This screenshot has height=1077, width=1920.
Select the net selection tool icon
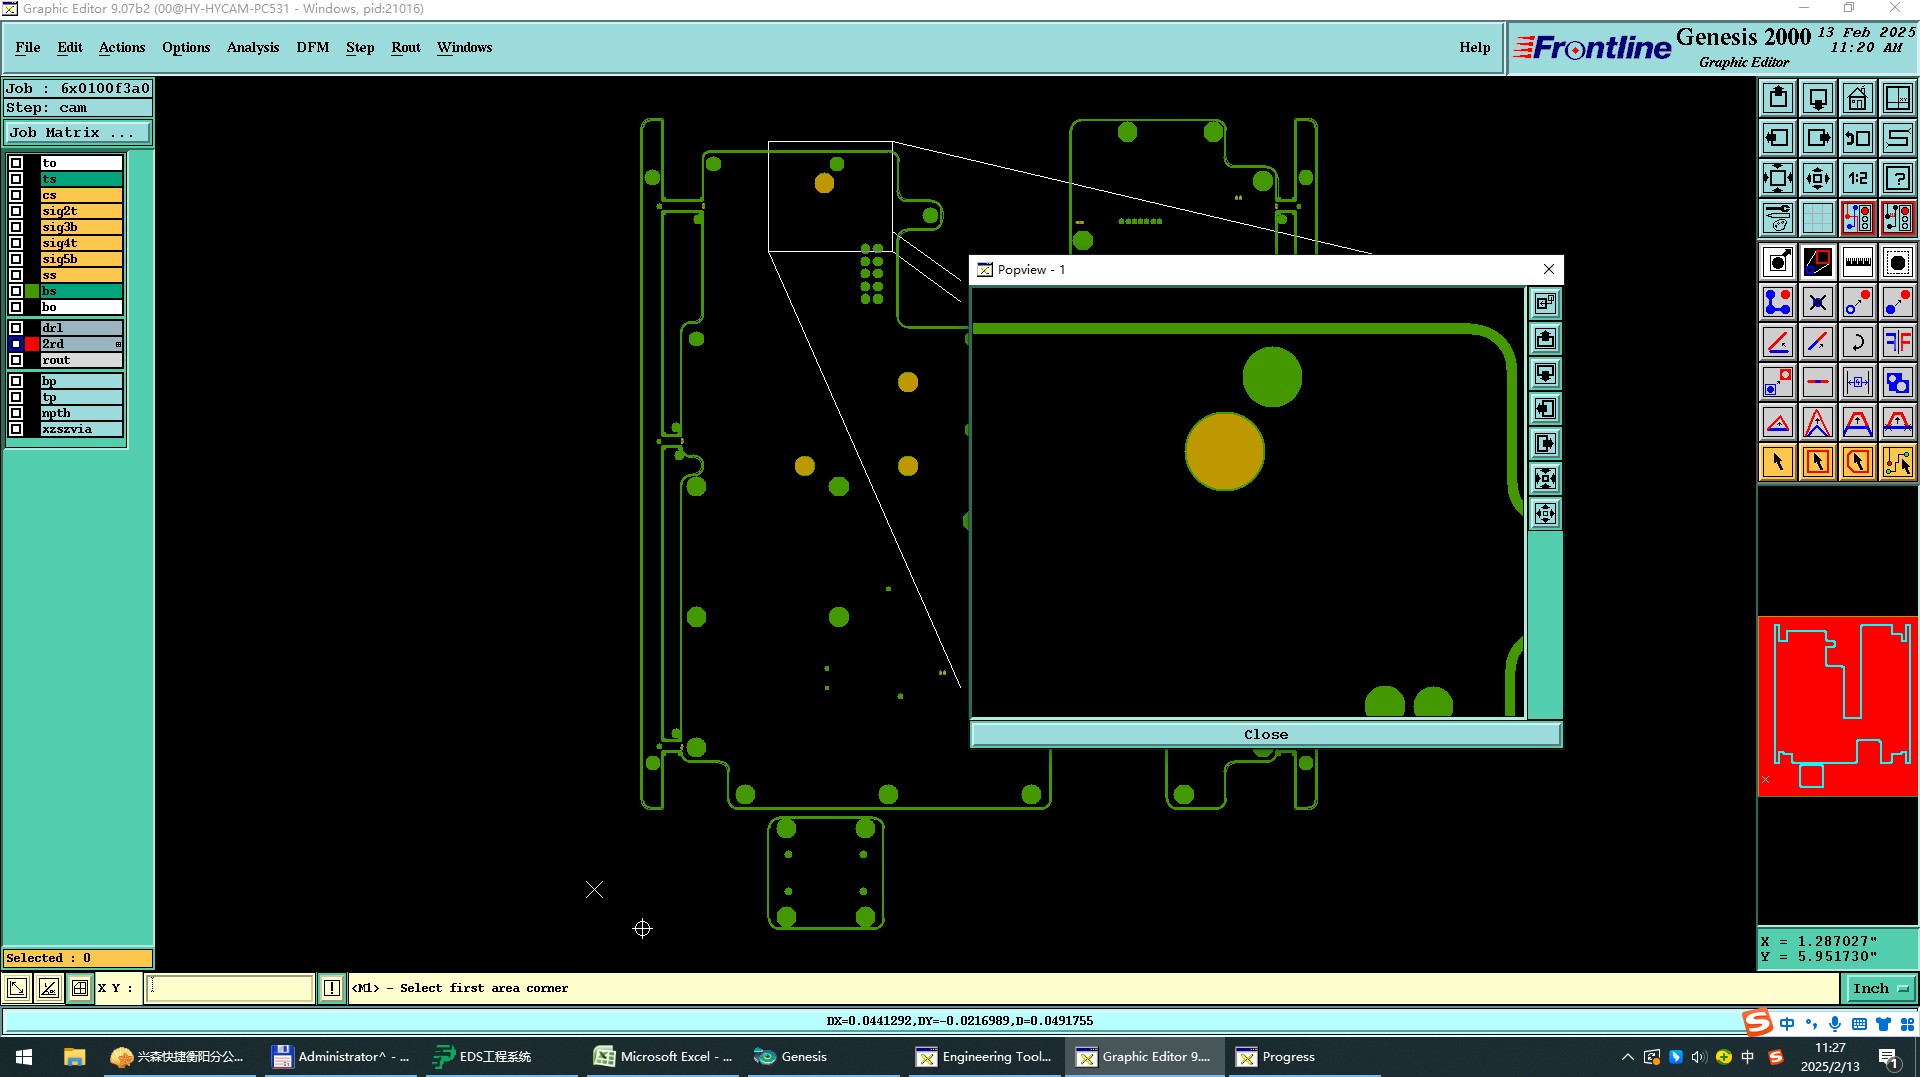click(1898, 462)
